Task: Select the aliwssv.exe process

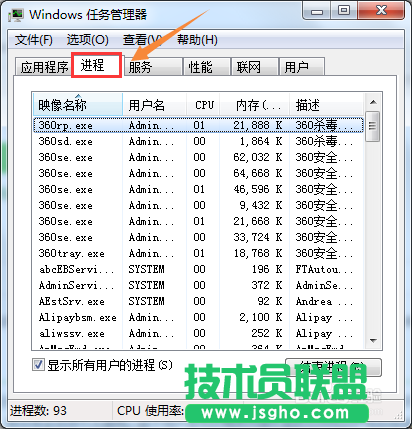Action: point(198,333)
